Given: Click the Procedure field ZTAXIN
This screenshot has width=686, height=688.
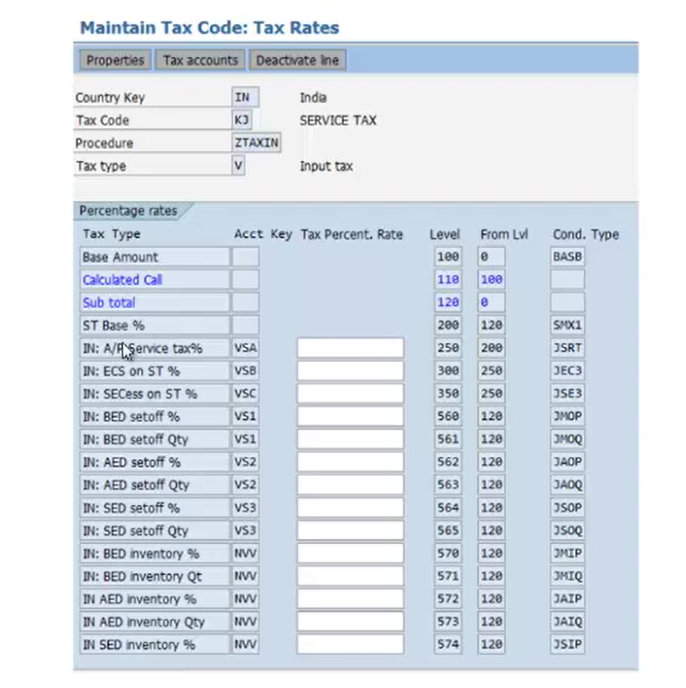Looking at the screenshot, I should [256, 143].
